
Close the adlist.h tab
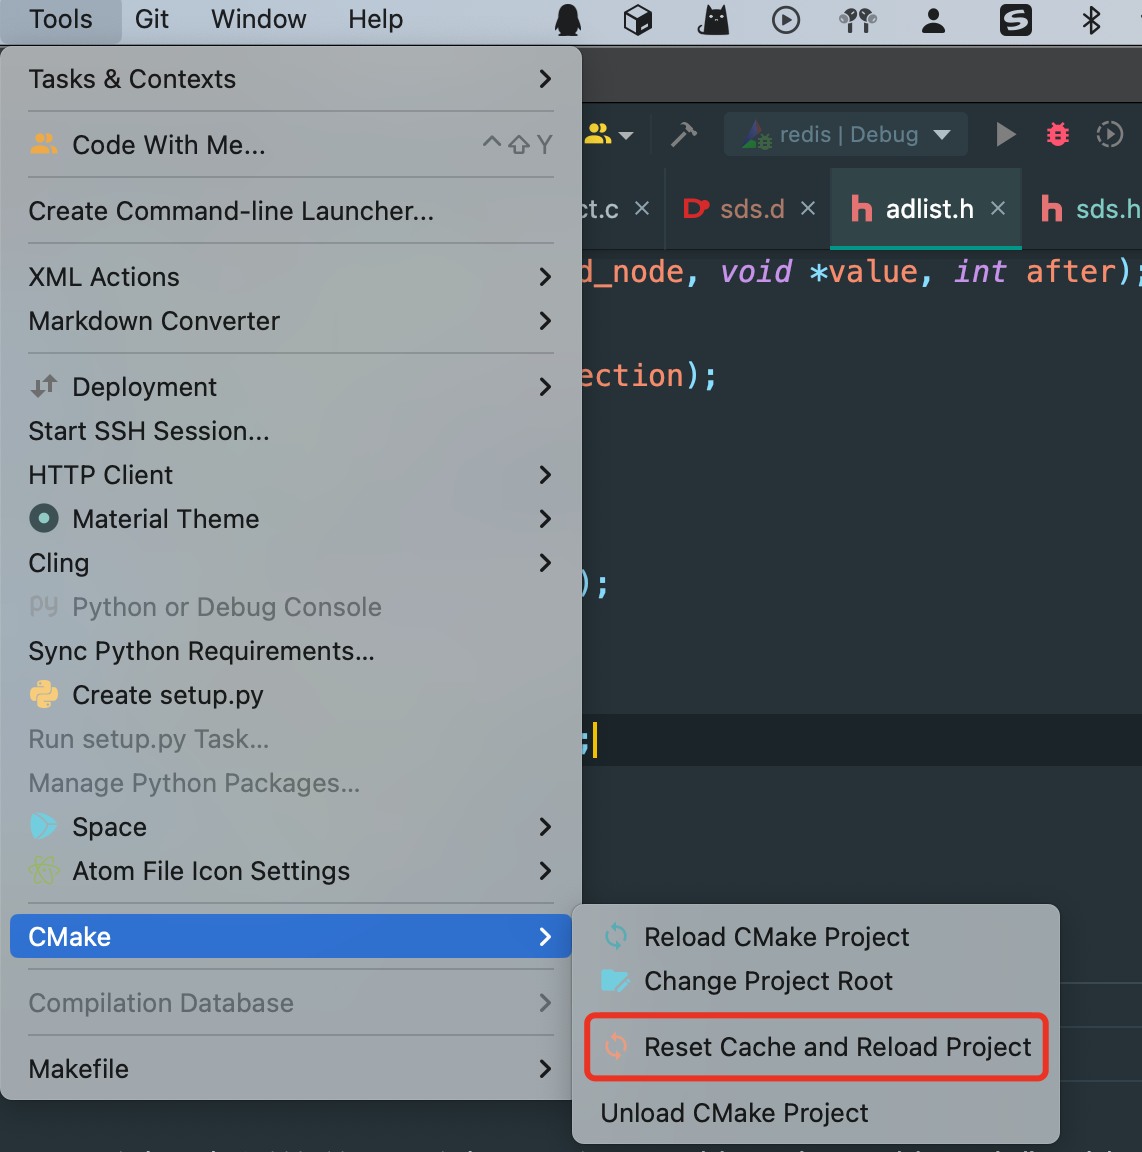[x=997, y=208]
